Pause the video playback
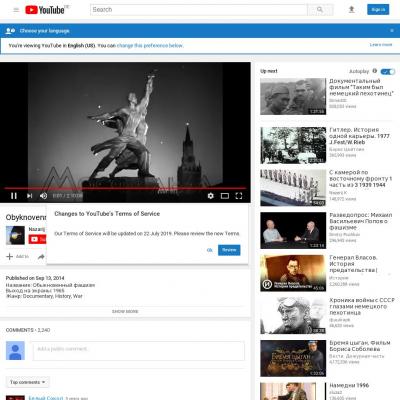This screenshot has height=400, width=400. pos(14,196)
